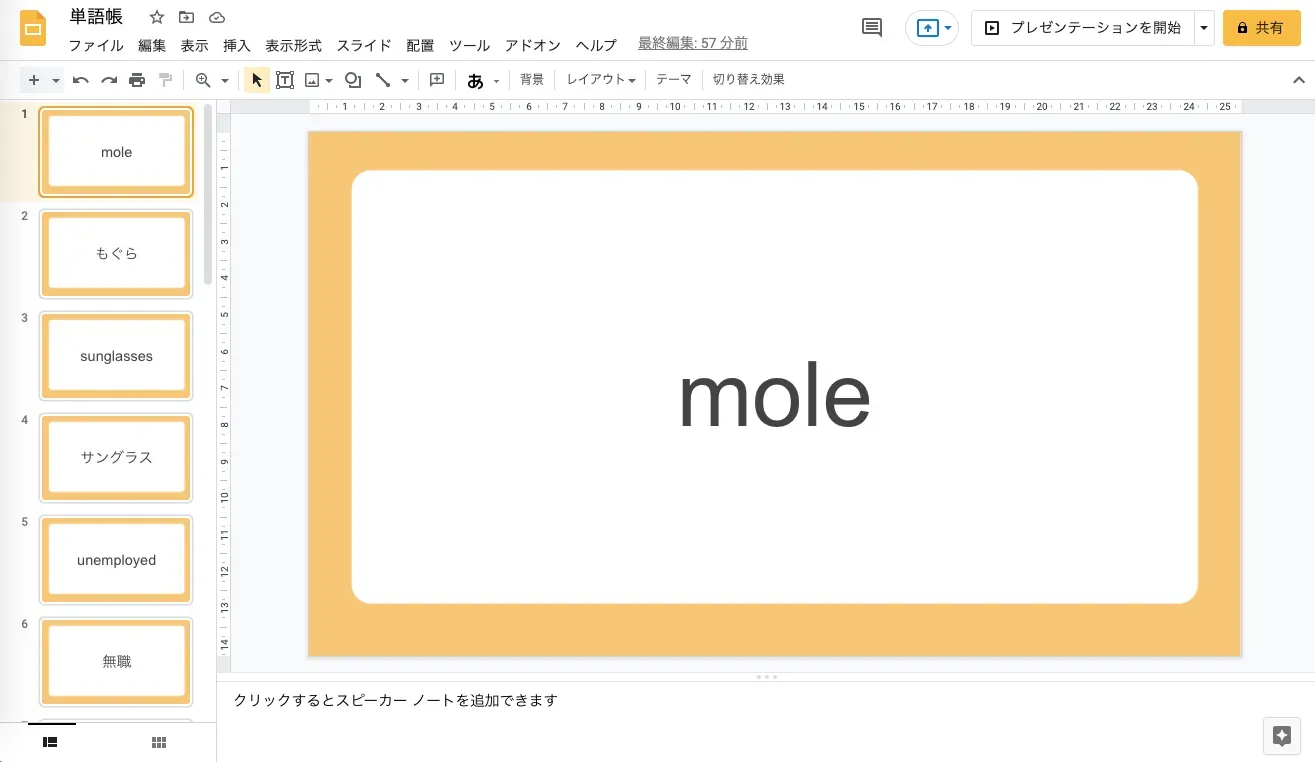Viewport: 1315px width, 762px height.
Task: Click the mole text on the slide
Action: click(x=775, y=397)
